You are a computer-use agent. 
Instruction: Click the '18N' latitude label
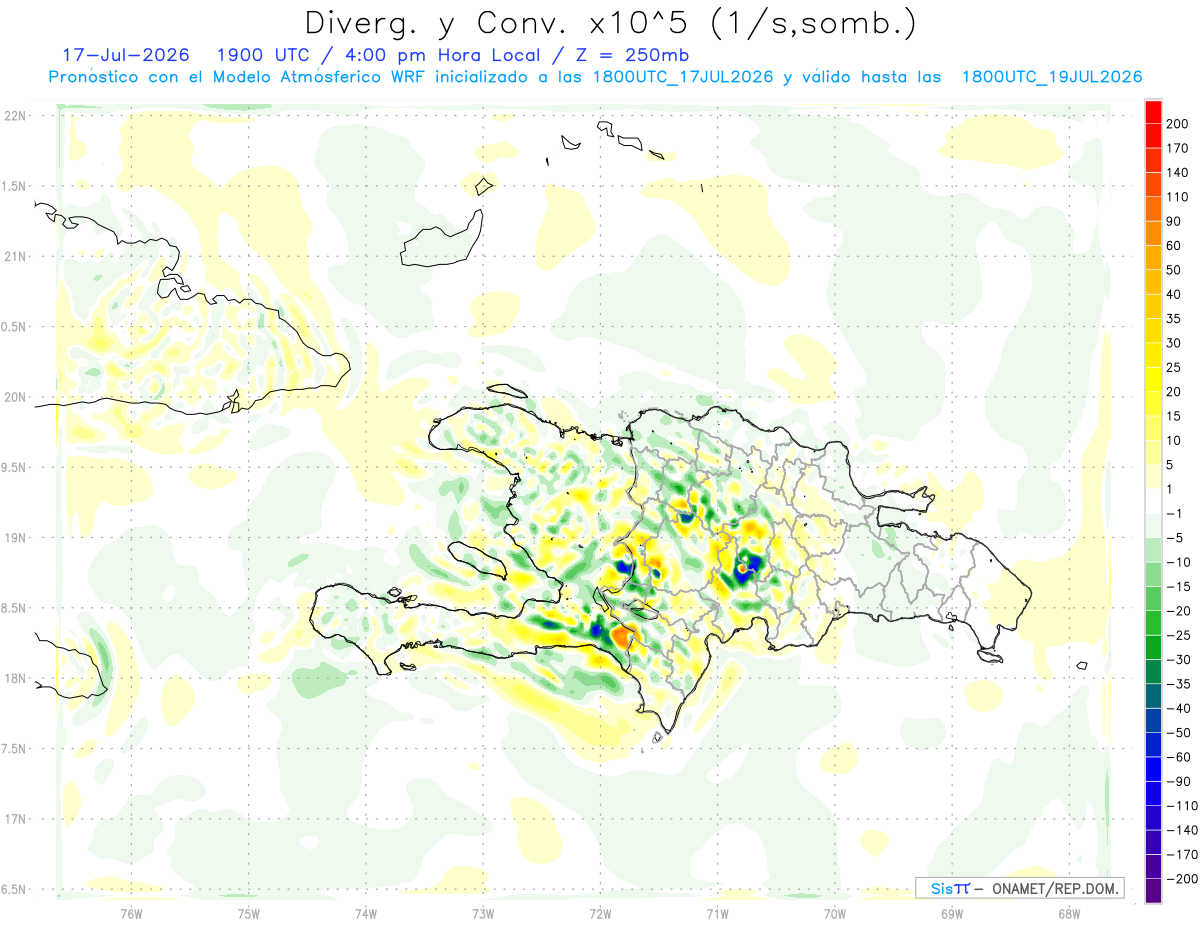pos(15,679)
